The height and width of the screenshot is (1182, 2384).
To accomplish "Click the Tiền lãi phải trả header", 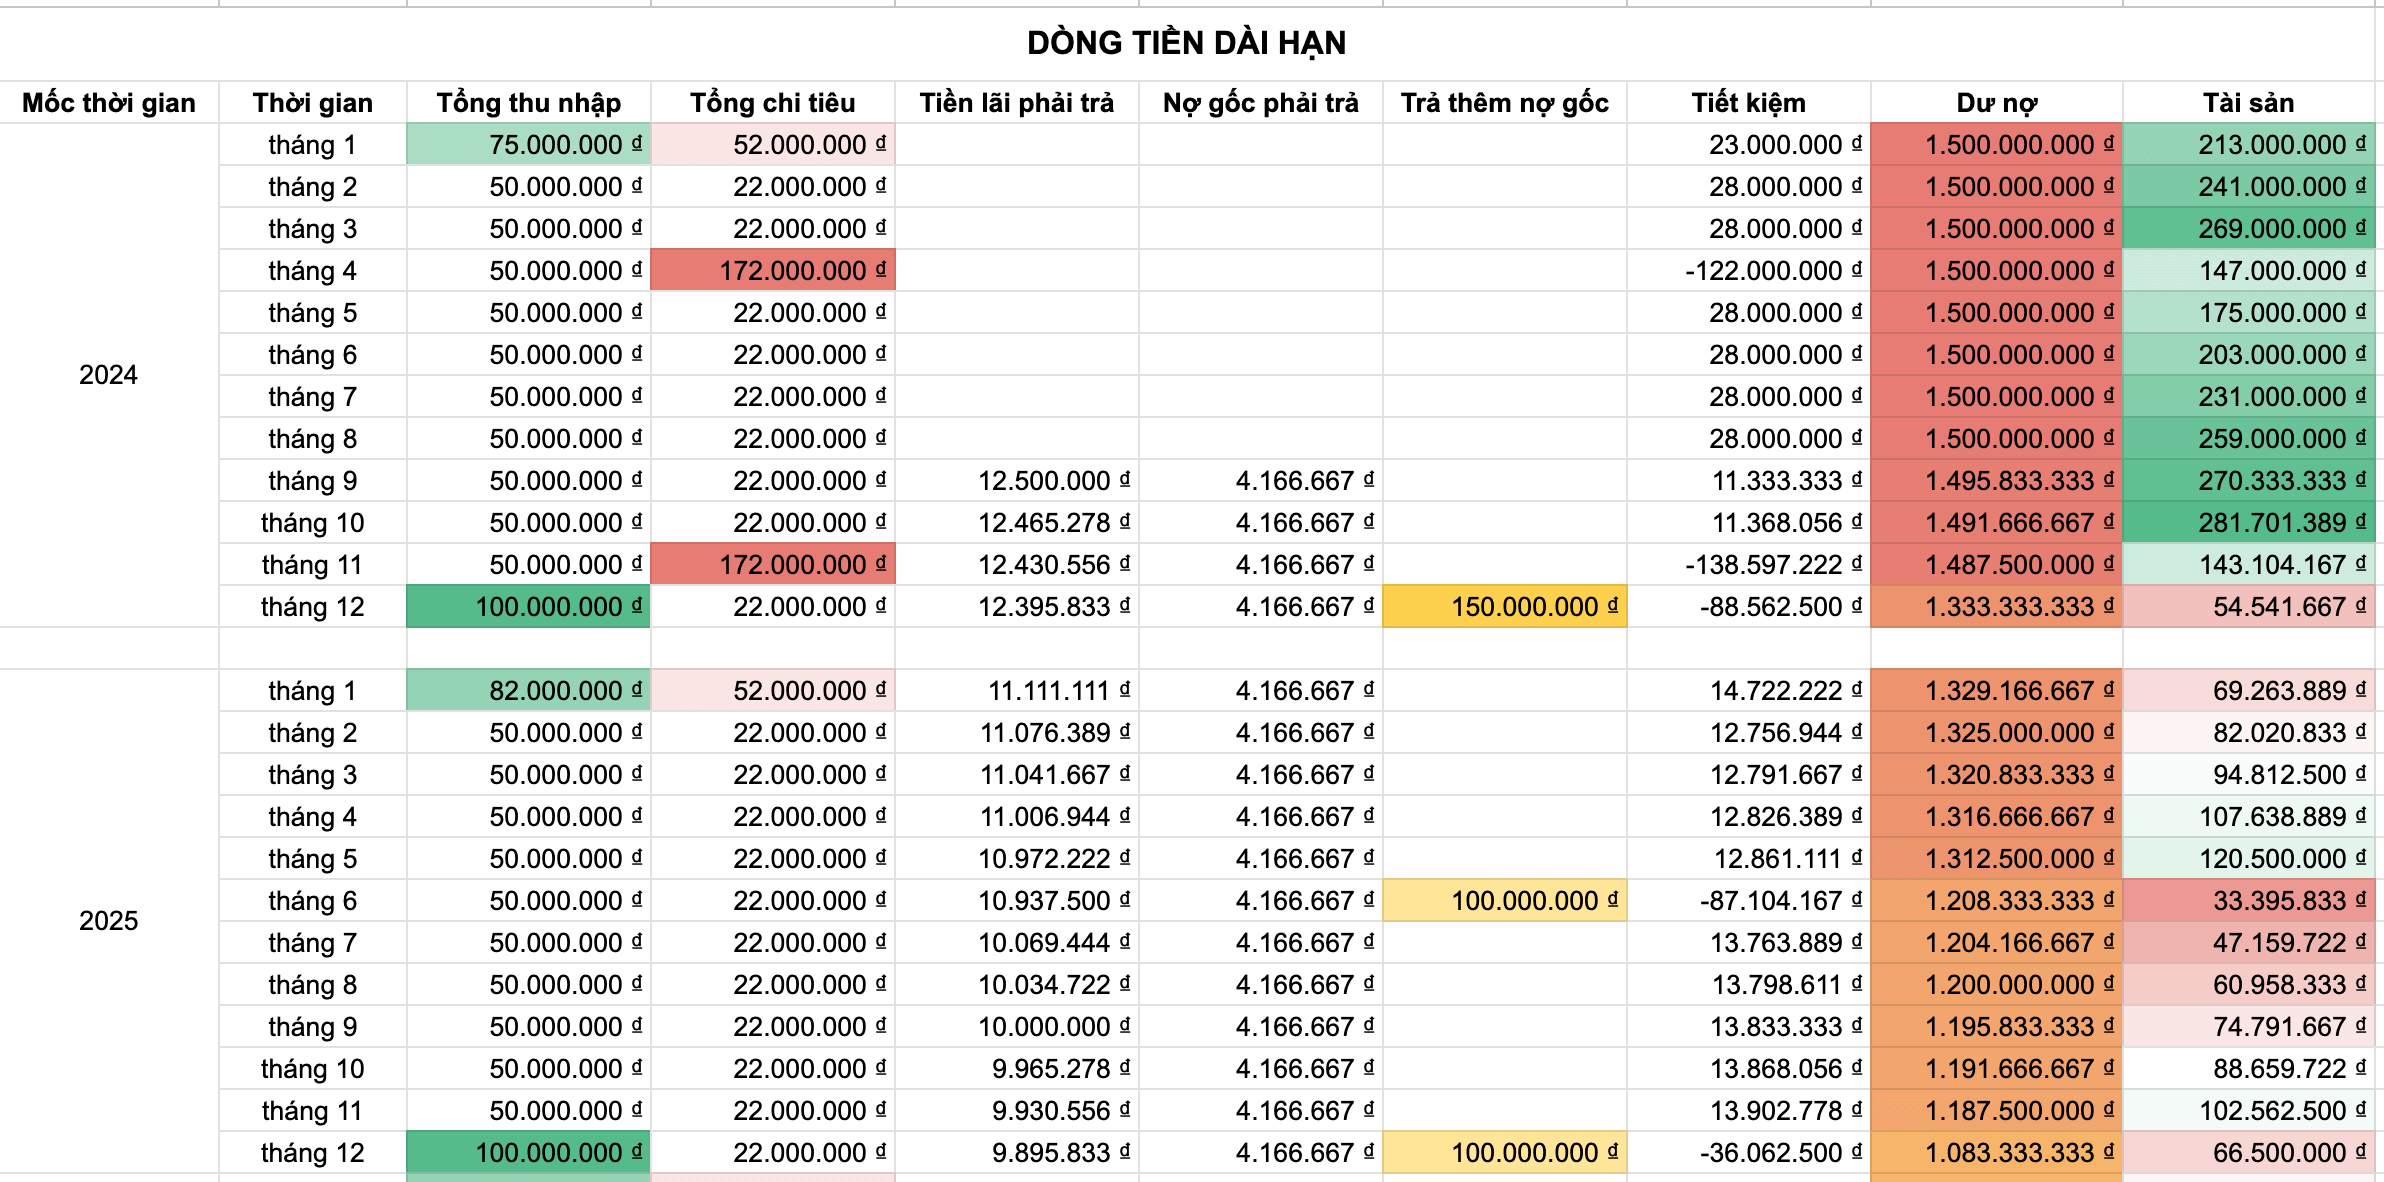I will 1016,102.
